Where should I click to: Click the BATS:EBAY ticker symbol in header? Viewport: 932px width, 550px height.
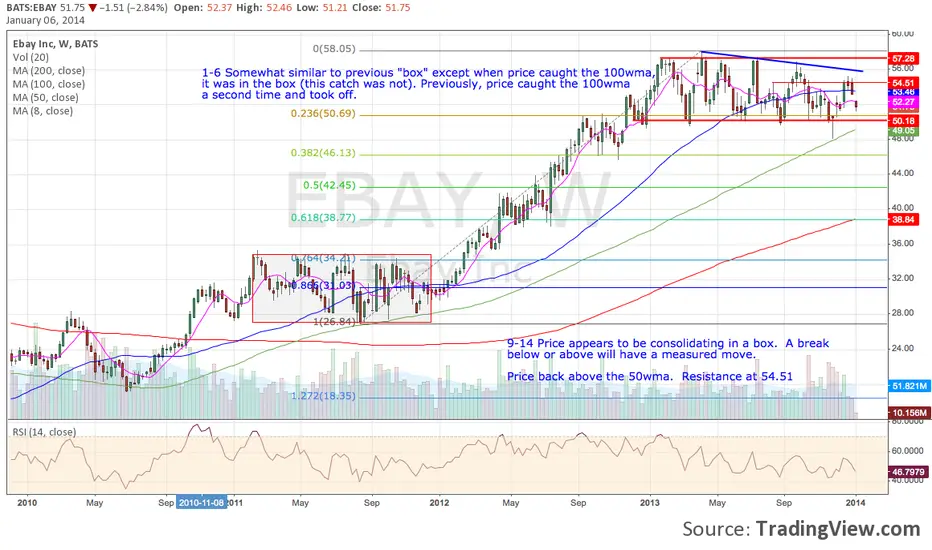(32, 8)
